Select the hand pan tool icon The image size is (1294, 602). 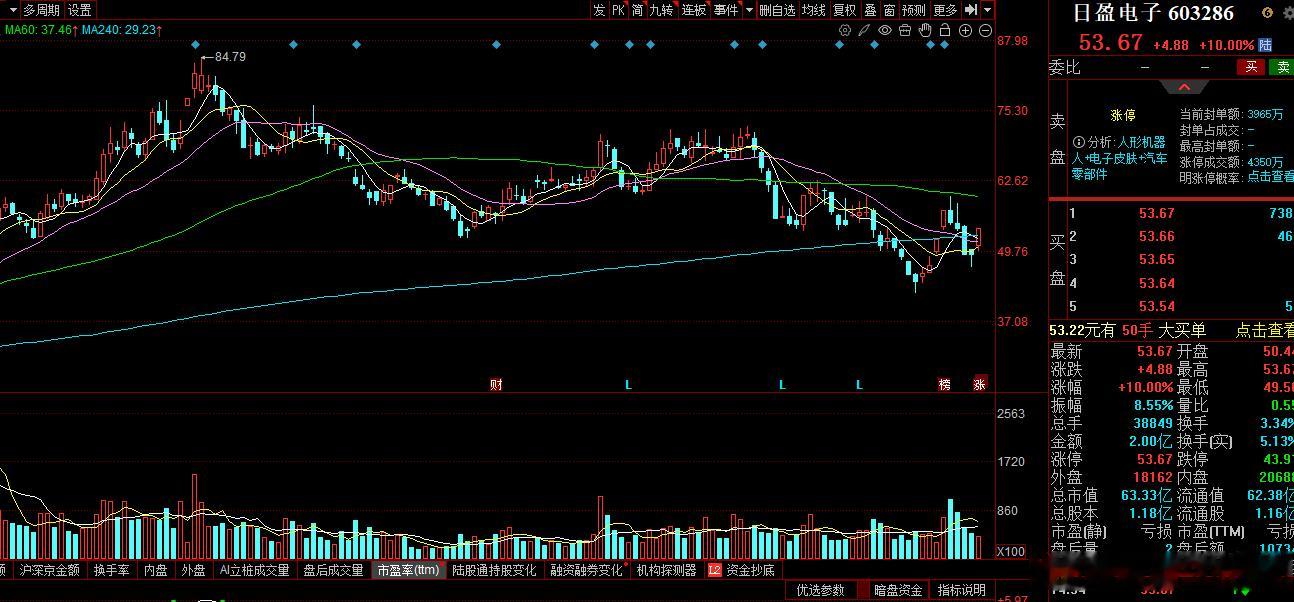pos(925,30)
